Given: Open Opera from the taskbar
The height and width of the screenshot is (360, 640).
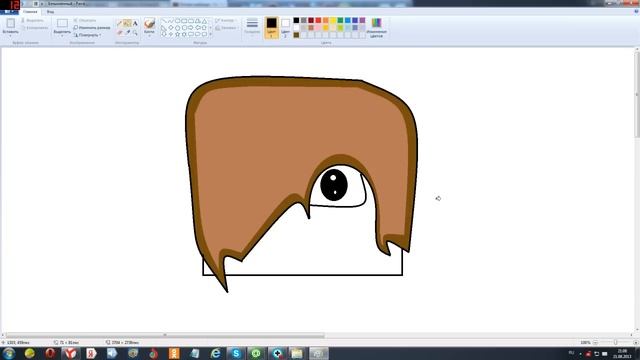Looking at the screenshot, I should [50, 353].
